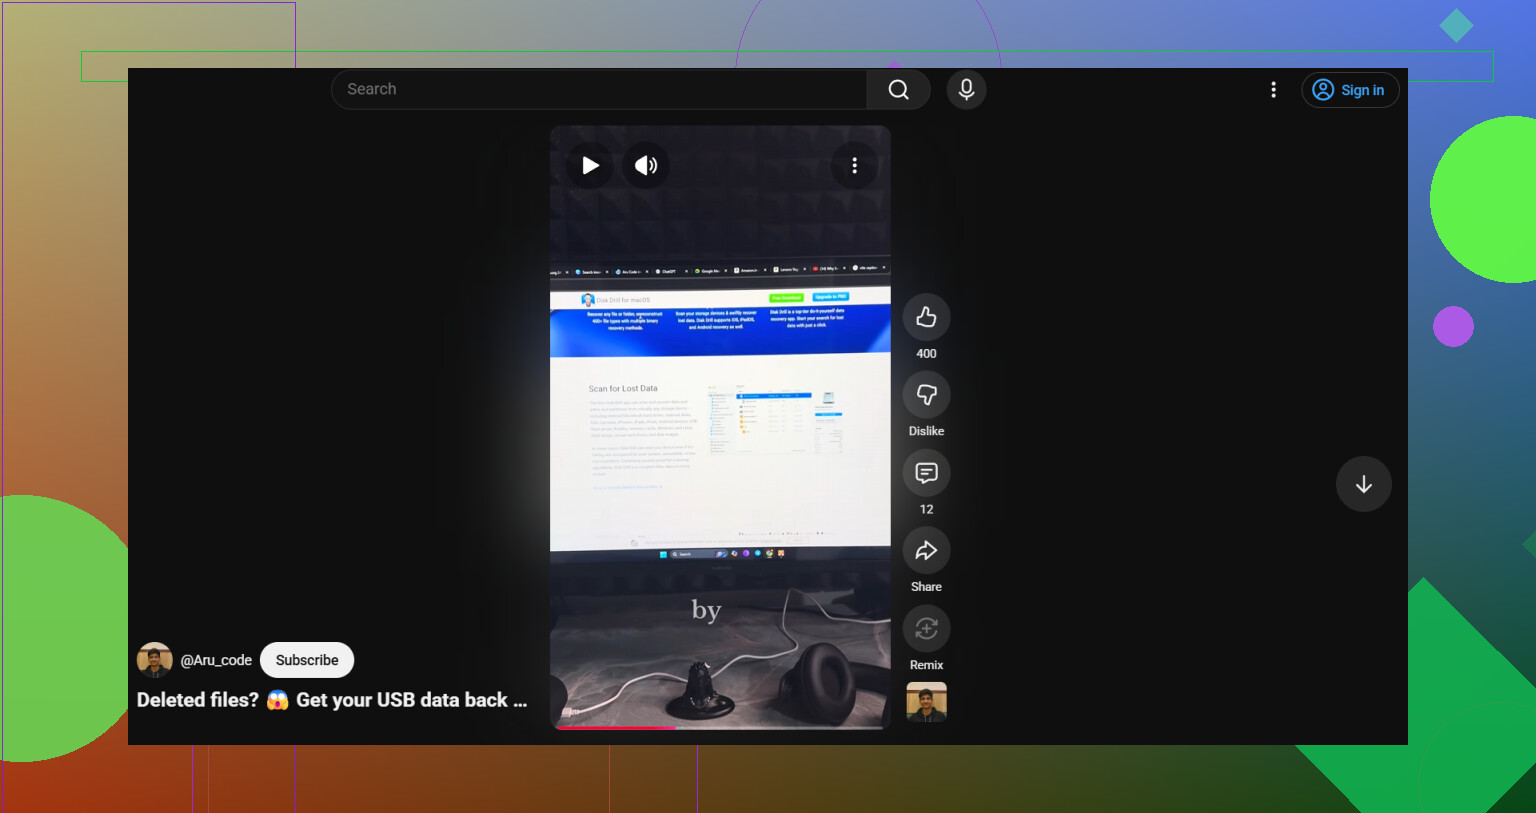Open the sound thumbnail below Remix
1536x813 pixels.
coord(926,702)
